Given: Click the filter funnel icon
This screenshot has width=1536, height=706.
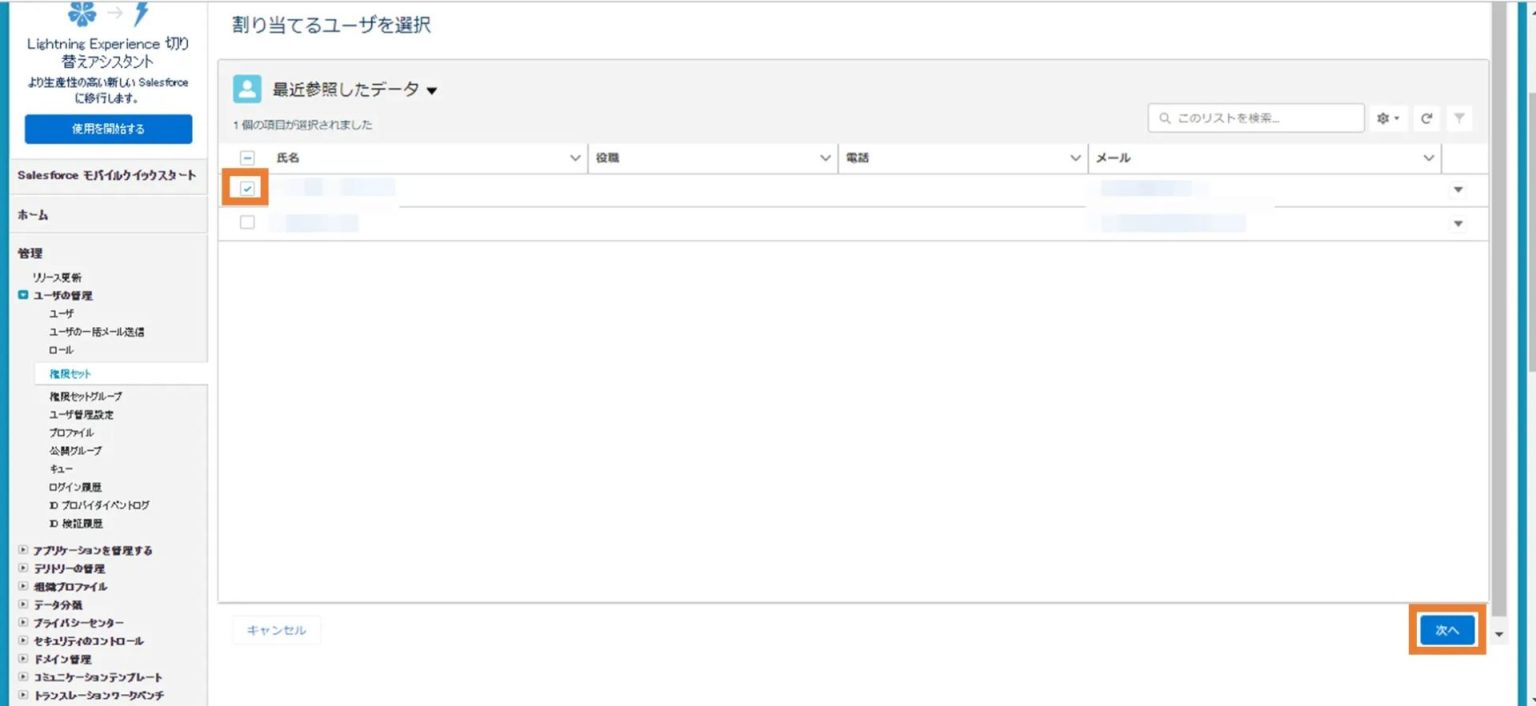Looking at the screenshot, I should (1459, 119).
